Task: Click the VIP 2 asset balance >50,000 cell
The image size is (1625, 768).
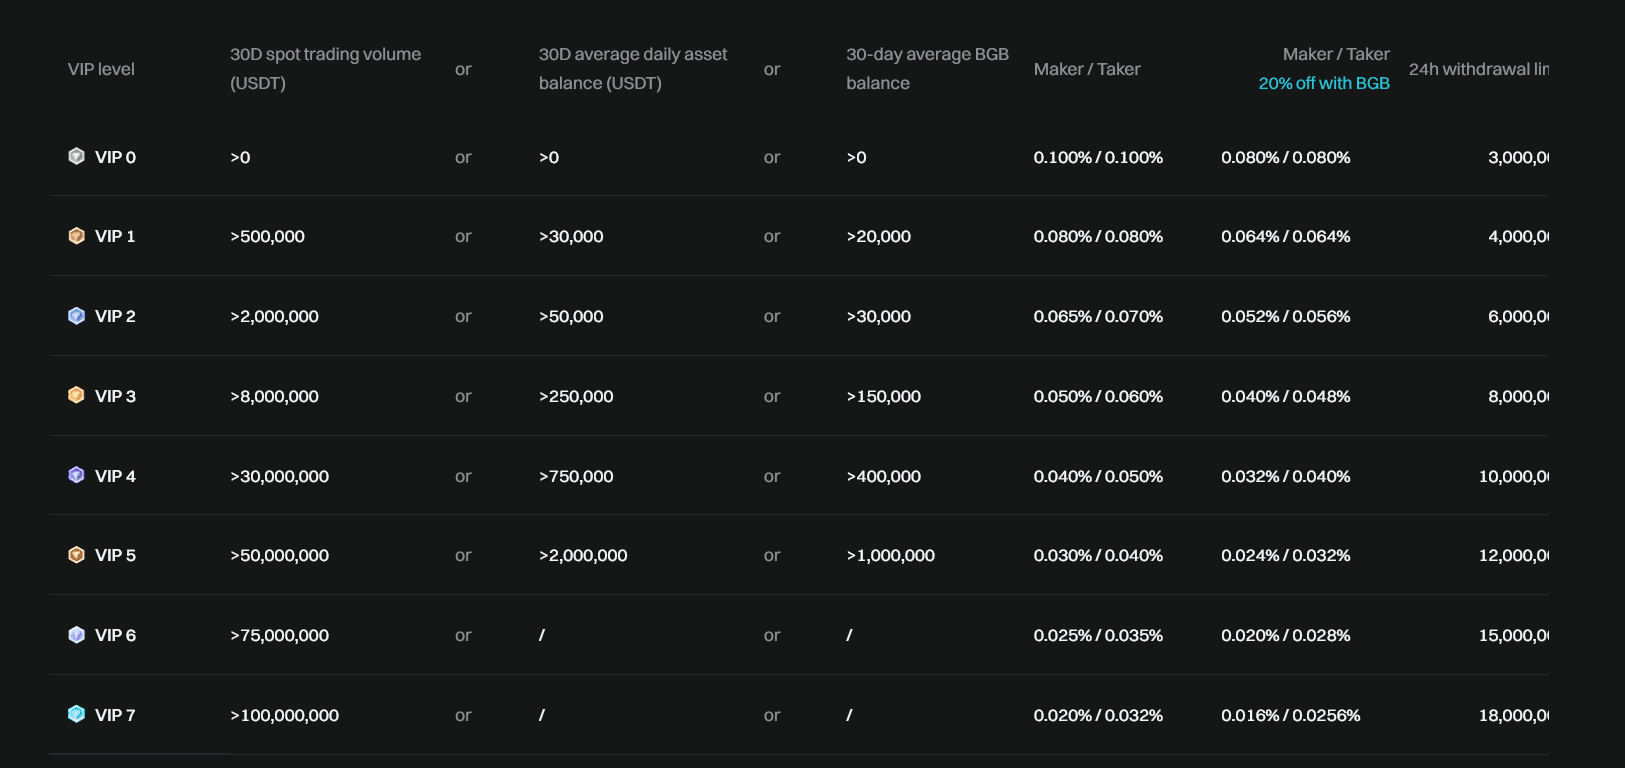Action: pyautogui.click(x=571, y=316)
